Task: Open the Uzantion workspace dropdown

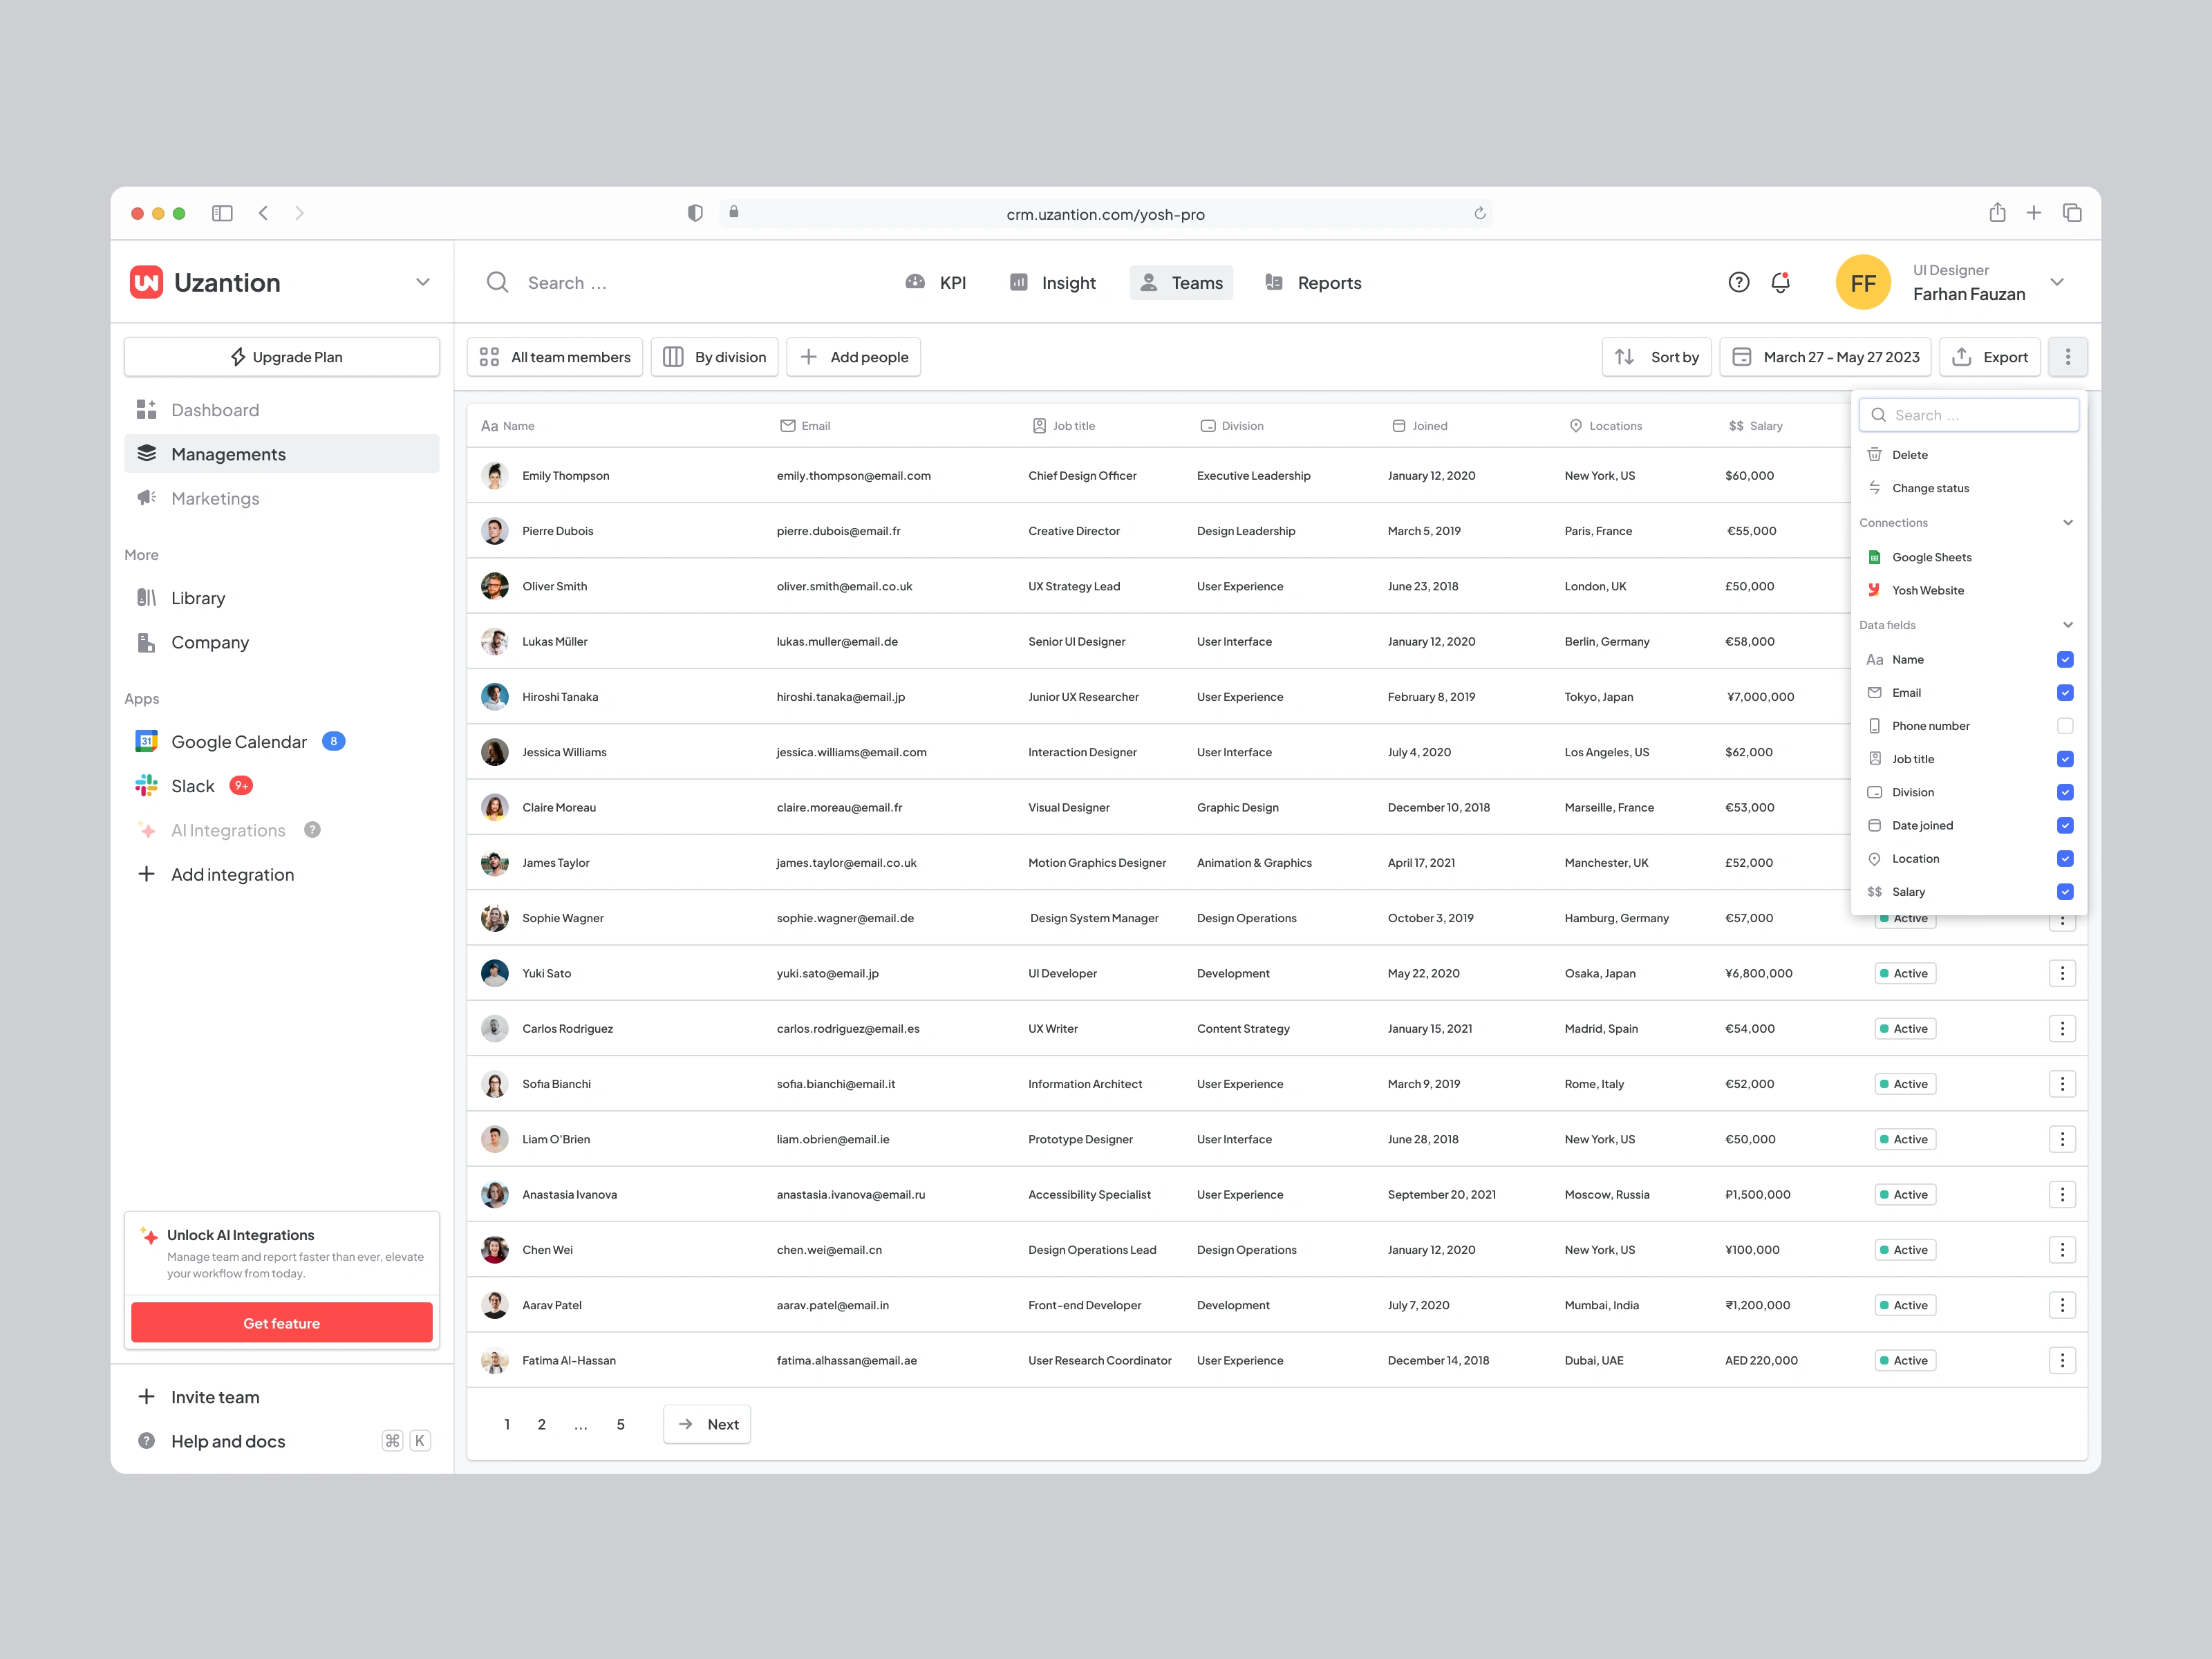Action: click(423, 283)
